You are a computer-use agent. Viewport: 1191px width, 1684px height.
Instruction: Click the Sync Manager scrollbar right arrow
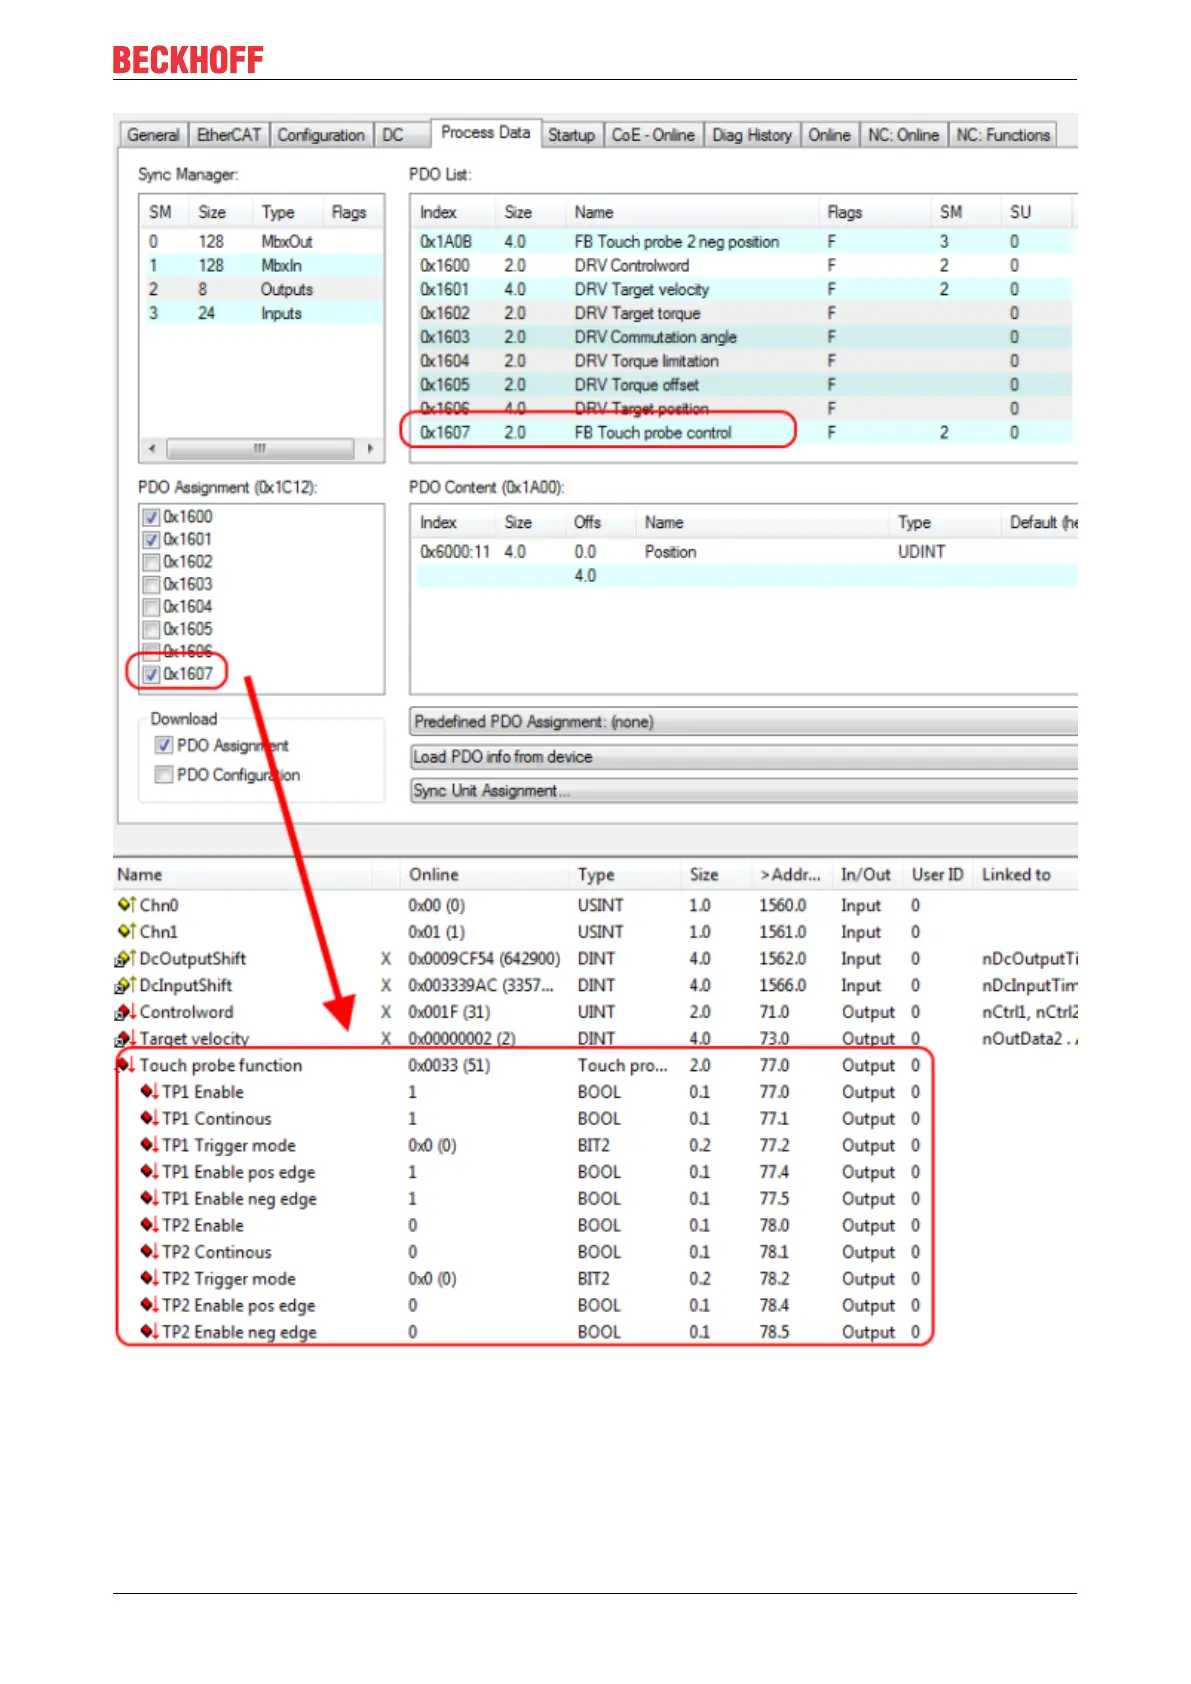point(370,449)
